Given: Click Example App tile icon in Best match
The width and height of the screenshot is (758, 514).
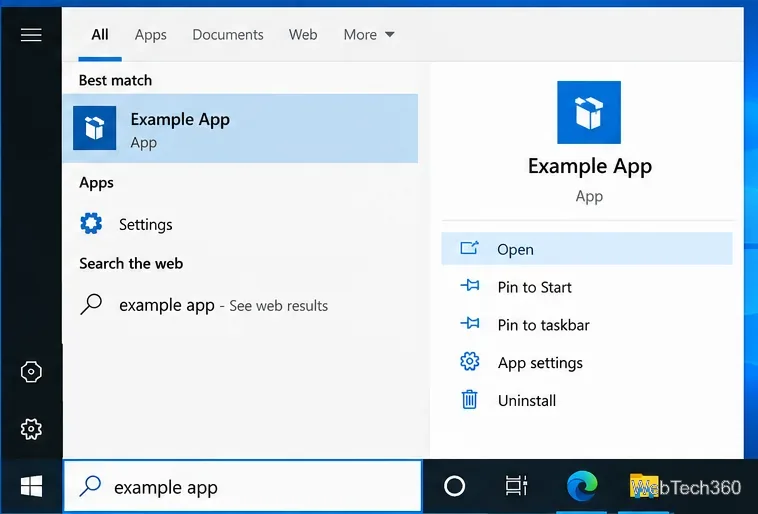Looking at the screenshot, I should pyautogui.click(x=94, y=128).
